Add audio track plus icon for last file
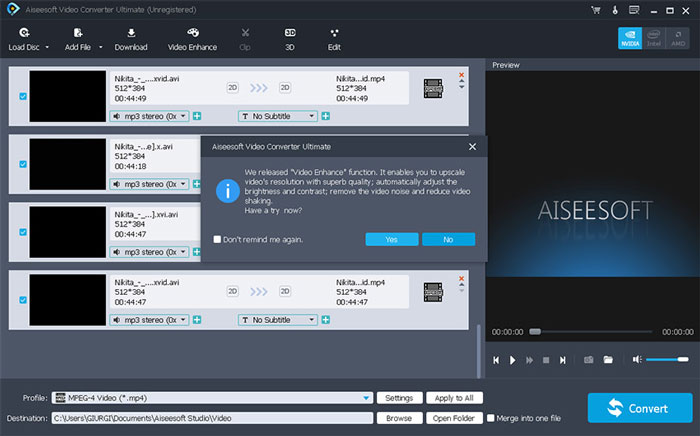Screen dimensions: 700x436 tap(197, 320)
